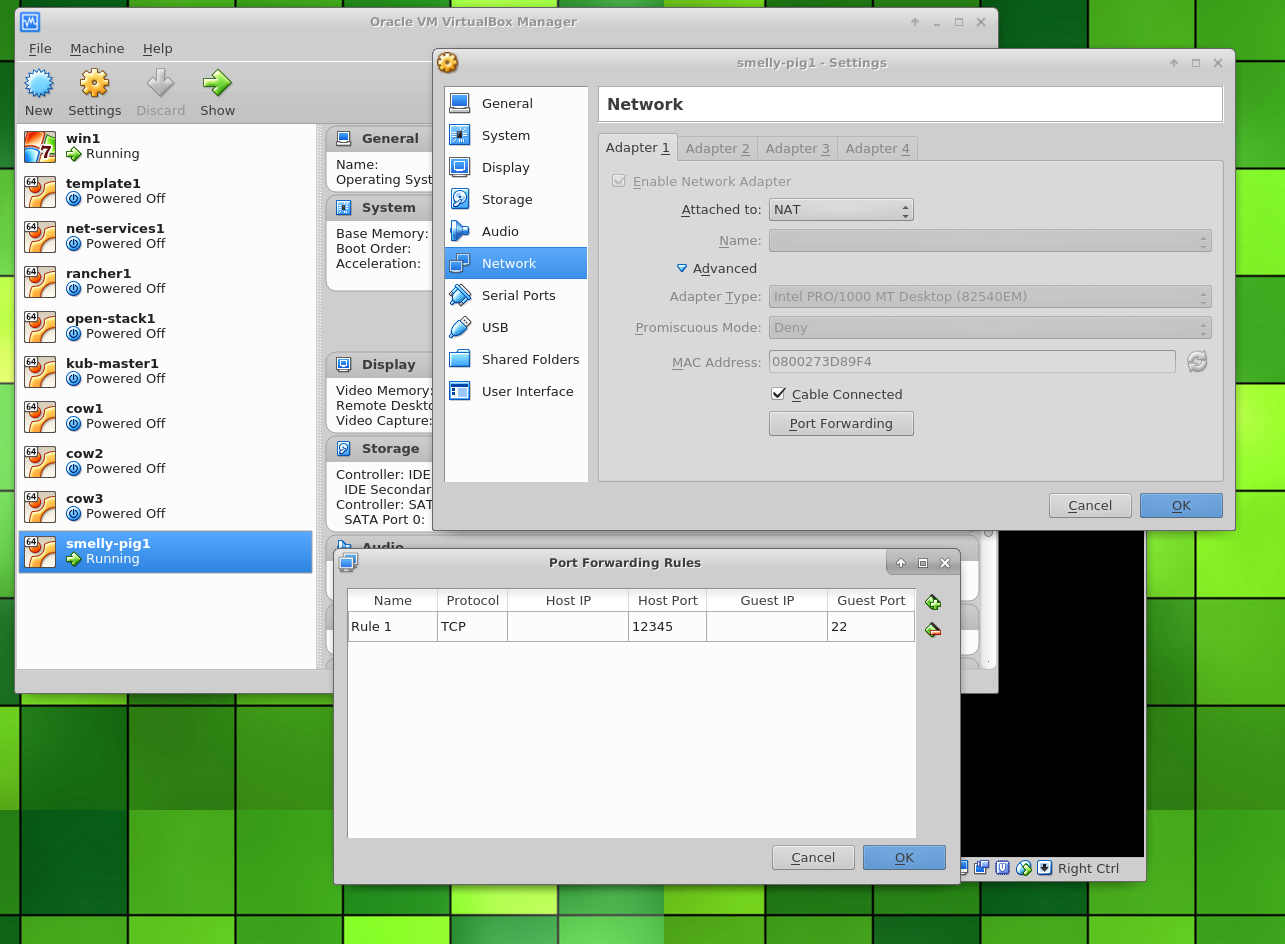The width and height of the screenshot is (1285, 944).
Task: Open the Promiscuous Mode dropdown
Action: [x=990, y=328]
